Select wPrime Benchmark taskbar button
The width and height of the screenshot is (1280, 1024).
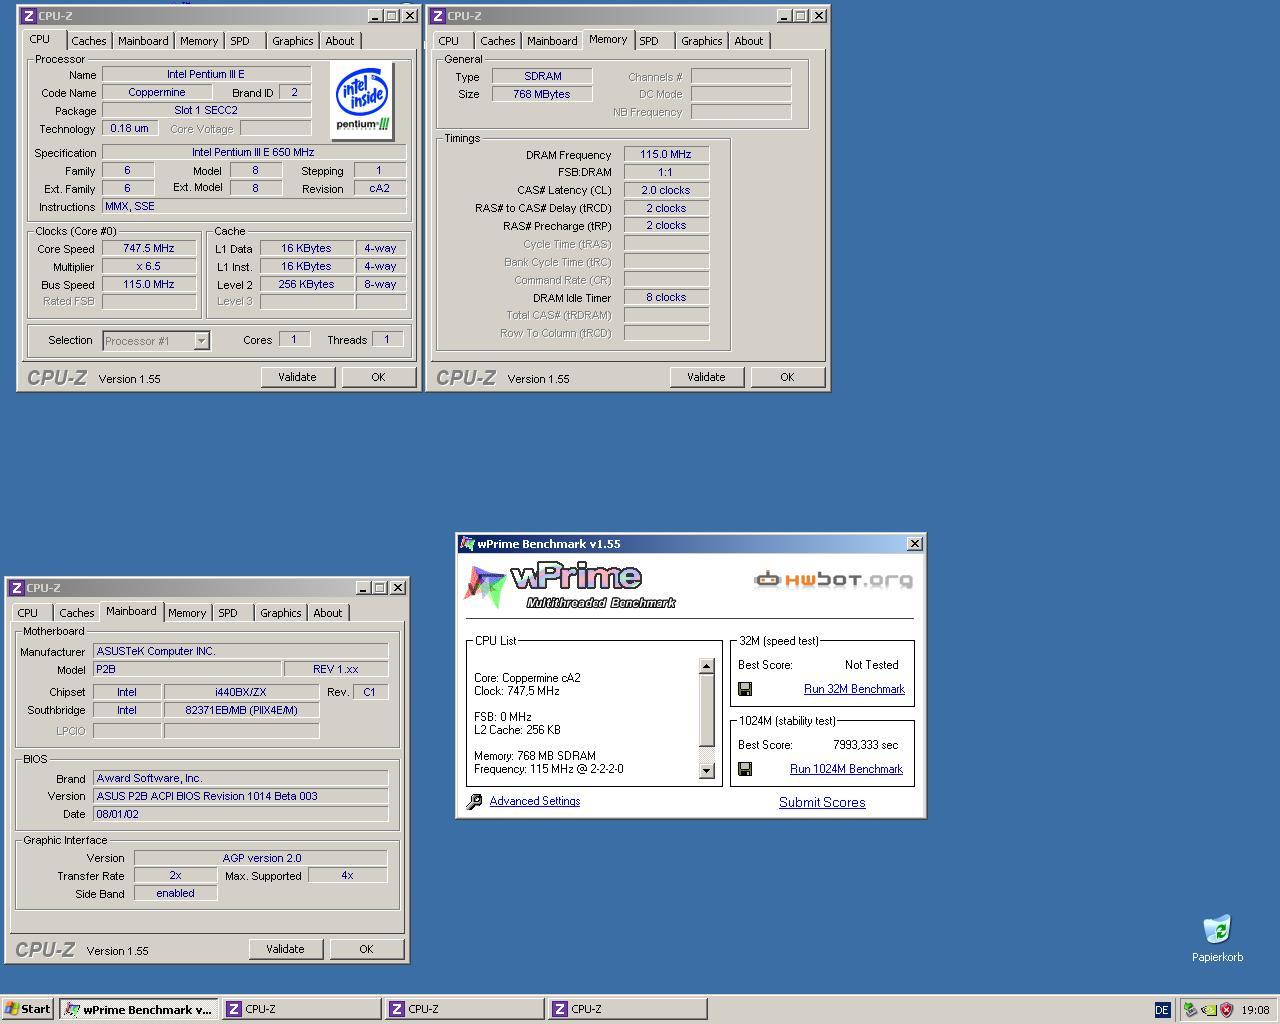pyautogui.click(x=138, y=1009)
